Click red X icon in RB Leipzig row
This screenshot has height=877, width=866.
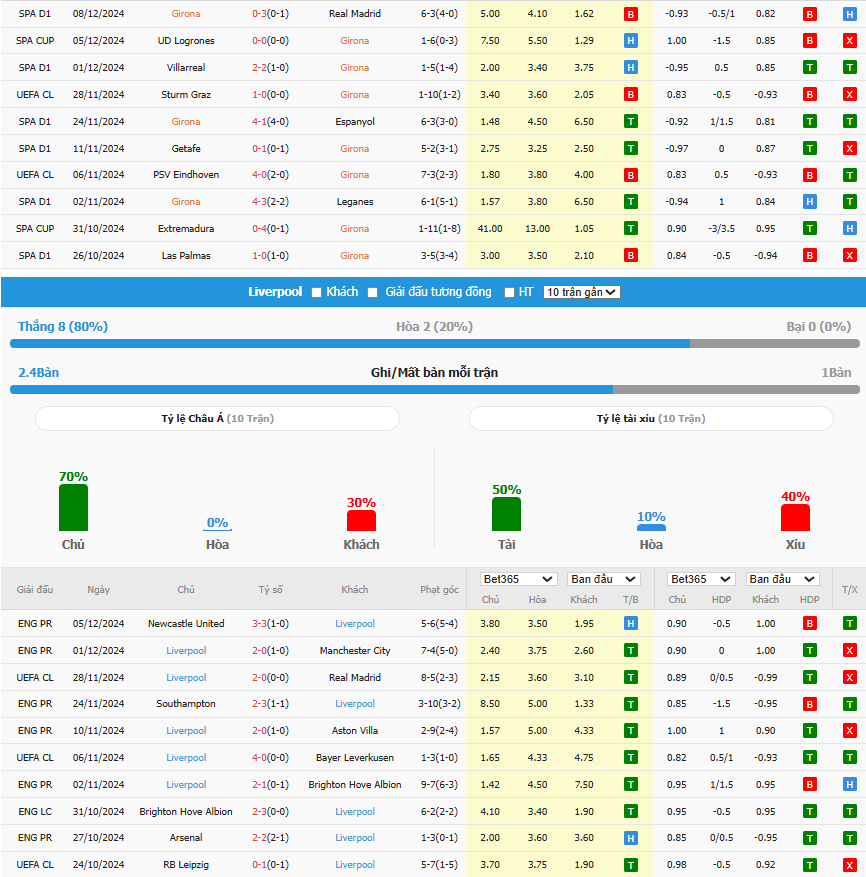point(849,865)
